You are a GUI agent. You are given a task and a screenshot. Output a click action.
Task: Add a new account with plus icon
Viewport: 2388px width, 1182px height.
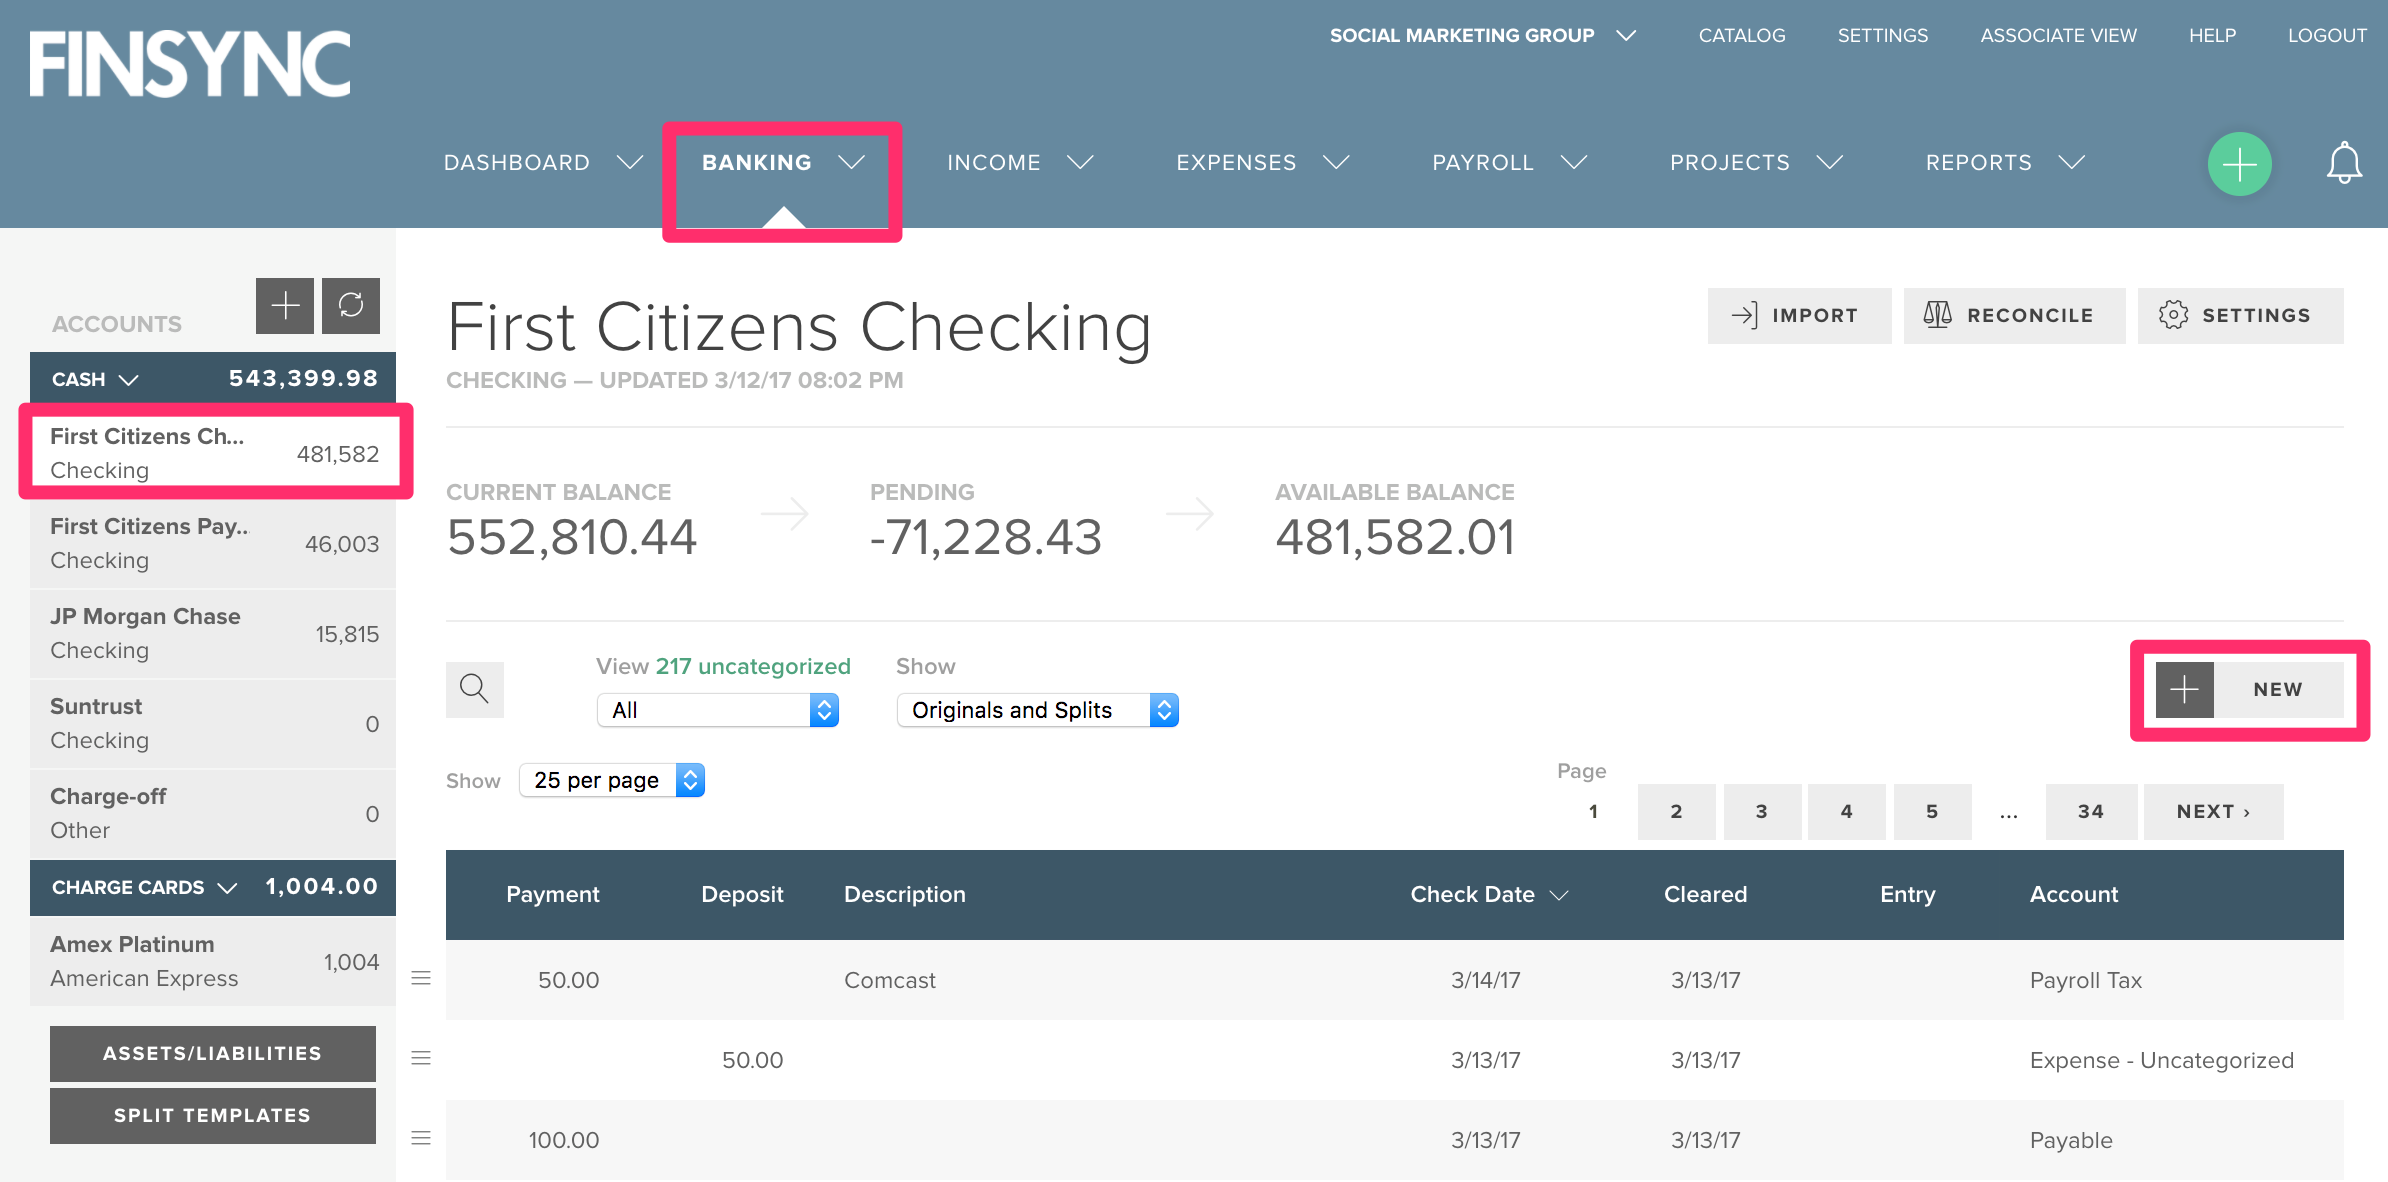coord(285,305)
